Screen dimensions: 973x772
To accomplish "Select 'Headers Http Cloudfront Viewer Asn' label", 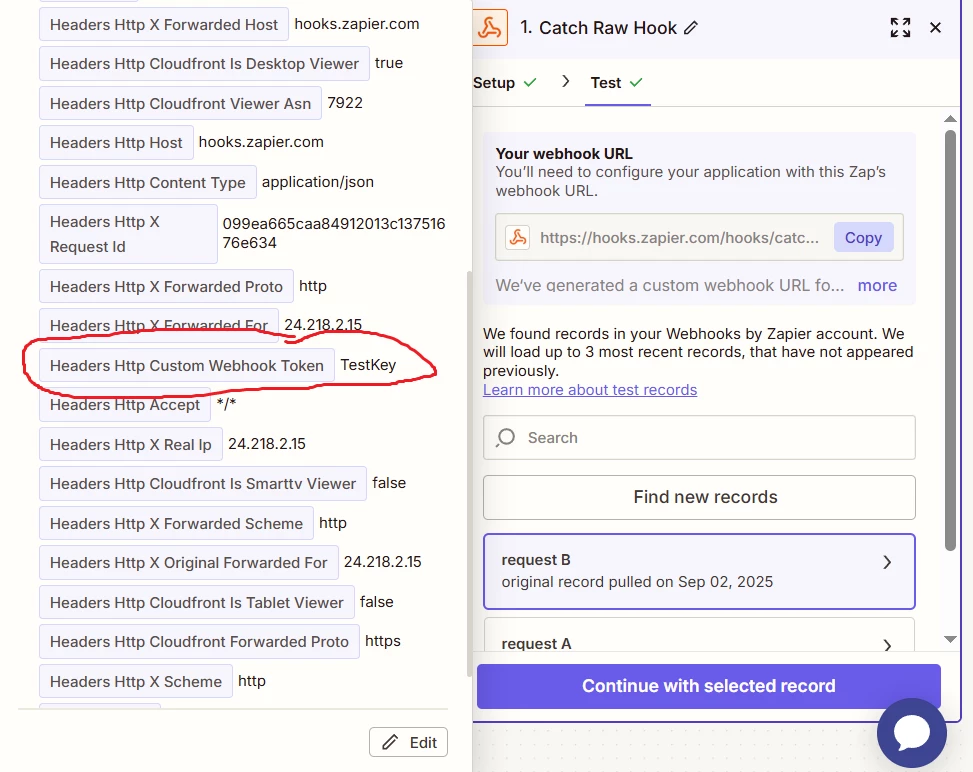I will [x=180, y=104].
